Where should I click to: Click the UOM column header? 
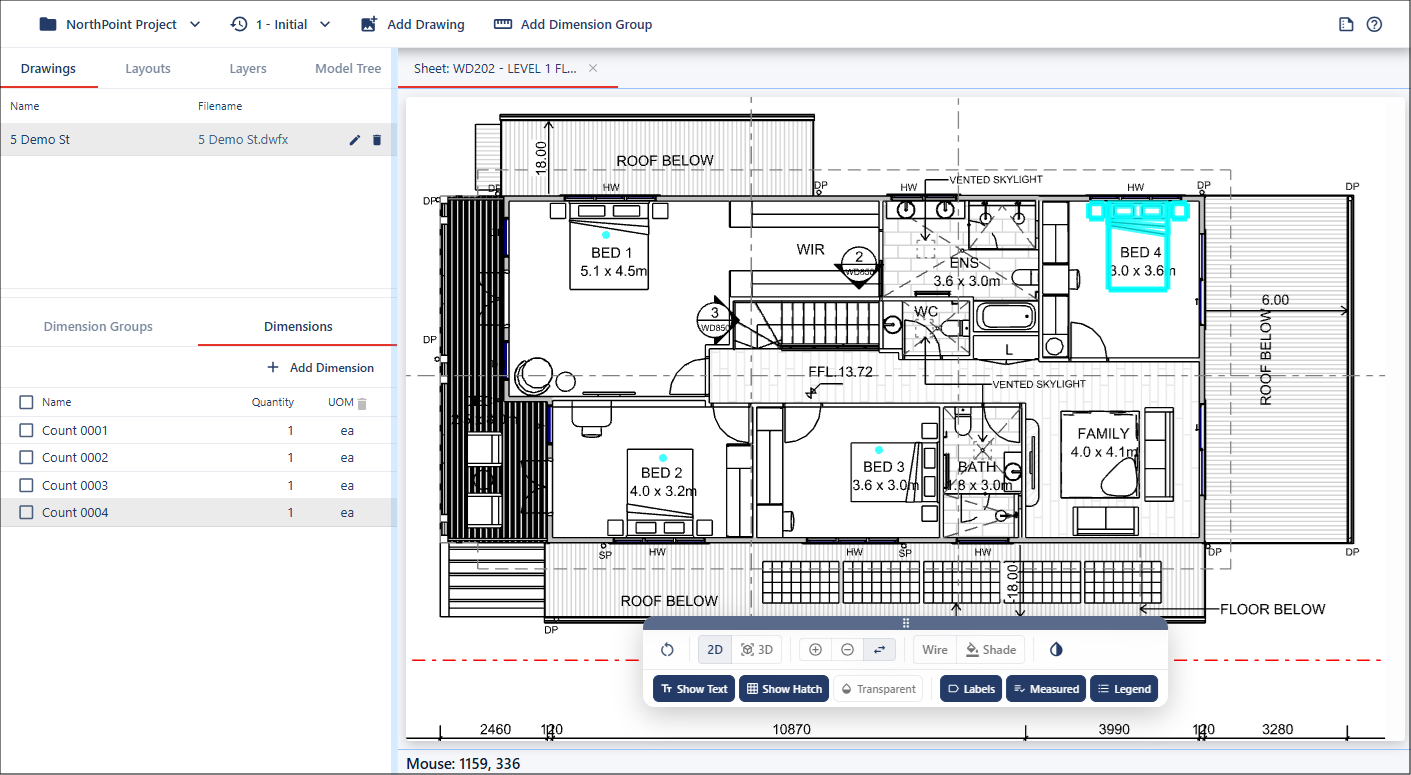coord(340,402)
